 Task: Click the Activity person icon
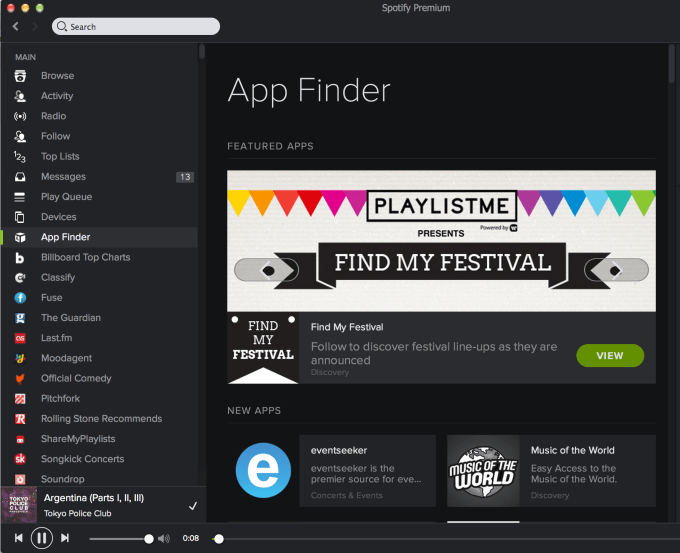[x=20, y=96]
